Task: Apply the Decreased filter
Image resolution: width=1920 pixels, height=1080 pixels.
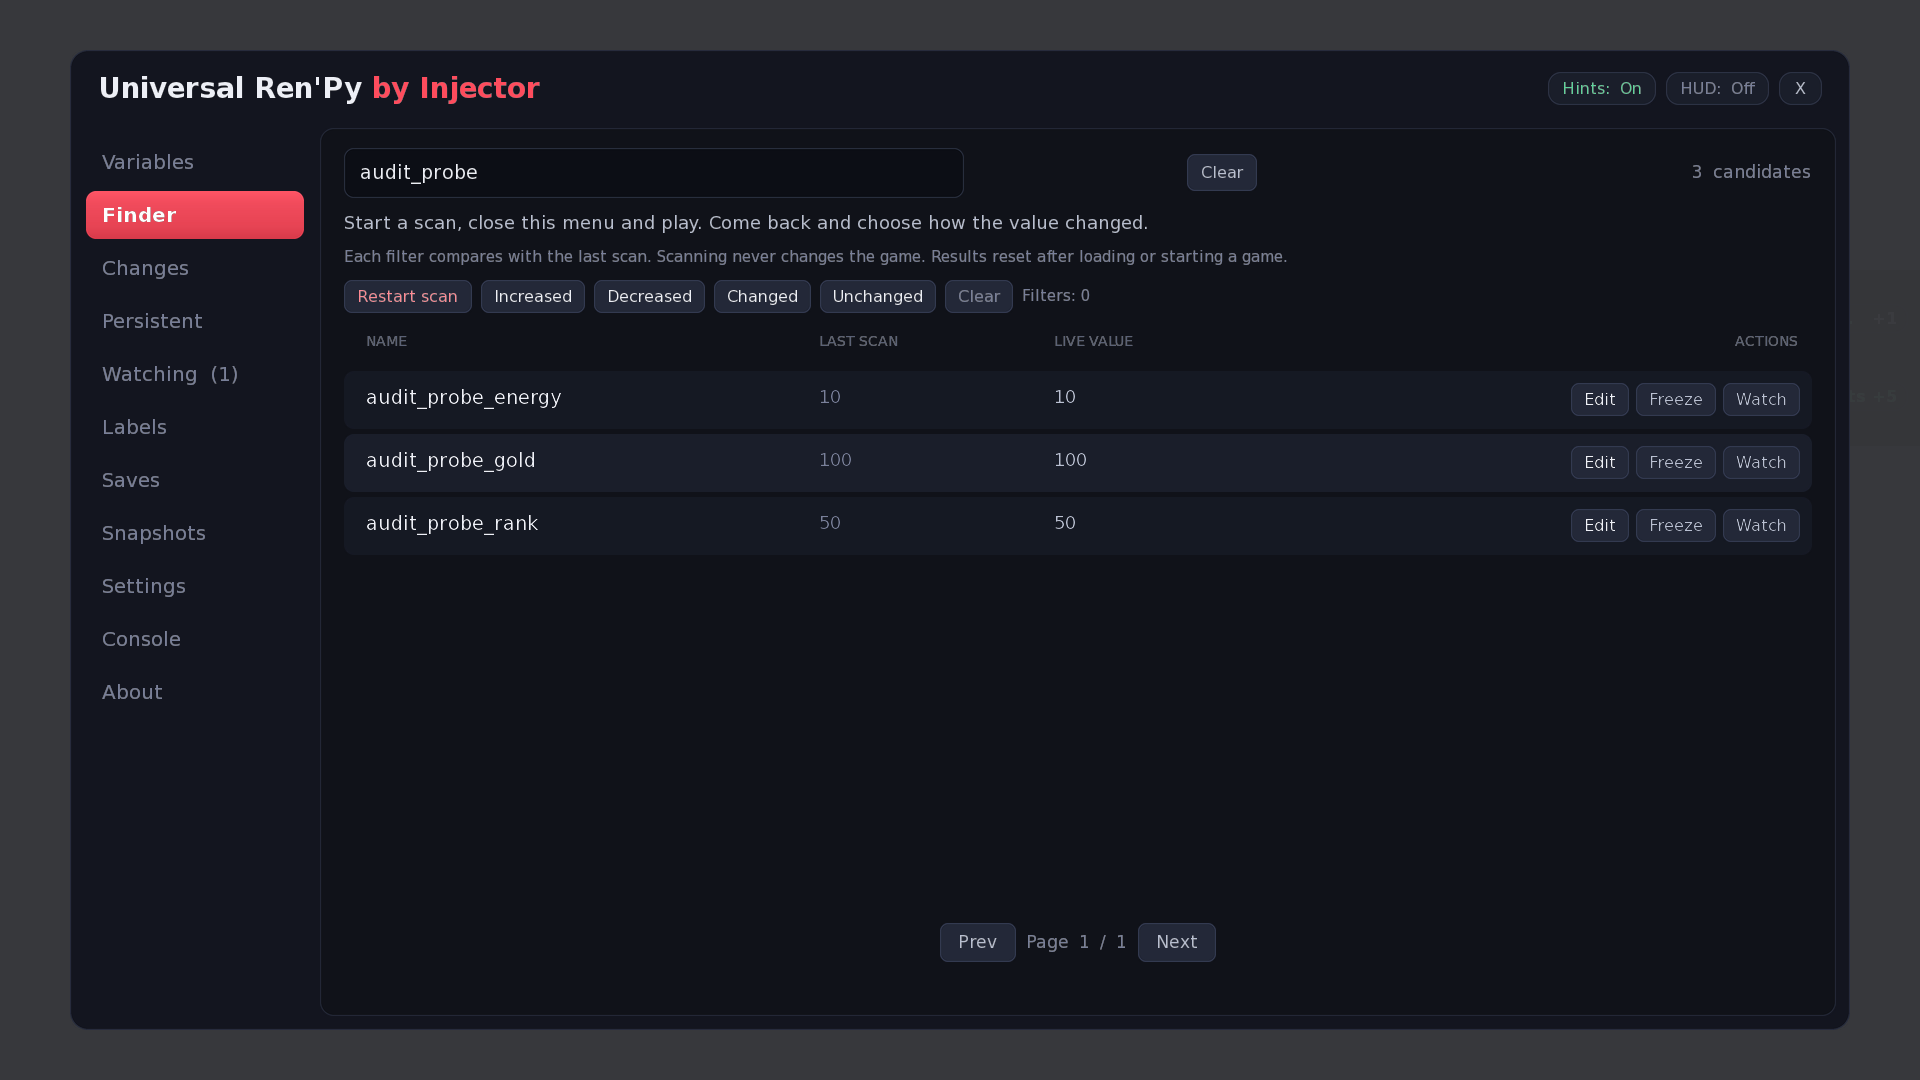Action: pyautogui.click(x=649, y=297)
